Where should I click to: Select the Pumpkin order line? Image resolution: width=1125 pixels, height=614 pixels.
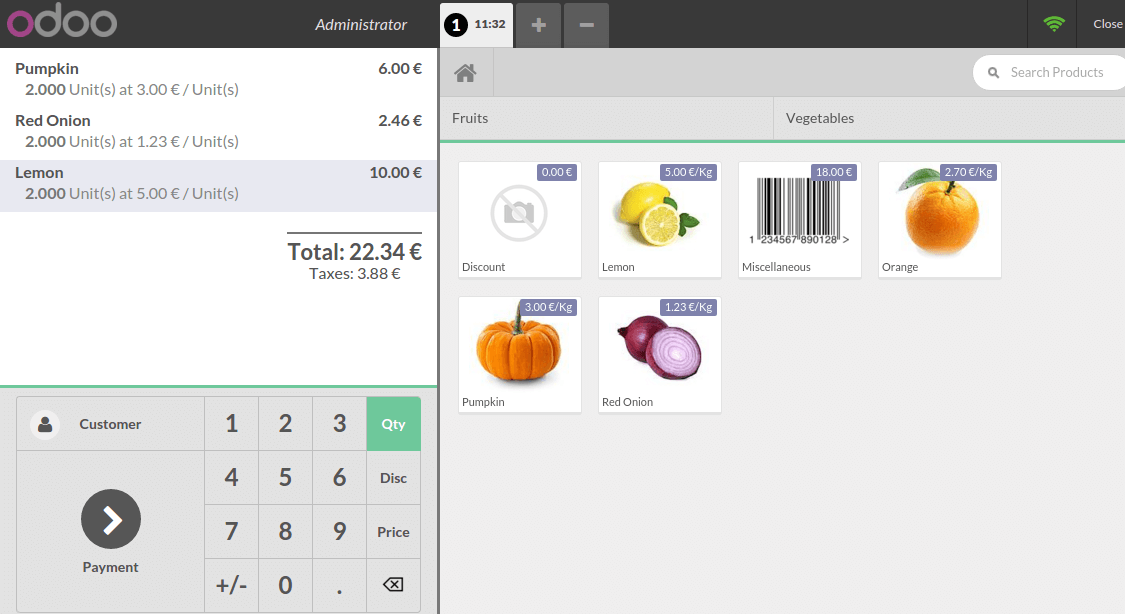218,79
